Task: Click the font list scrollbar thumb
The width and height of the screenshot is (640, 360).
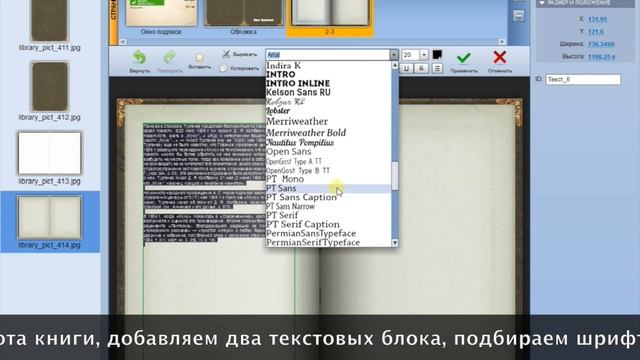Action: 395,176
